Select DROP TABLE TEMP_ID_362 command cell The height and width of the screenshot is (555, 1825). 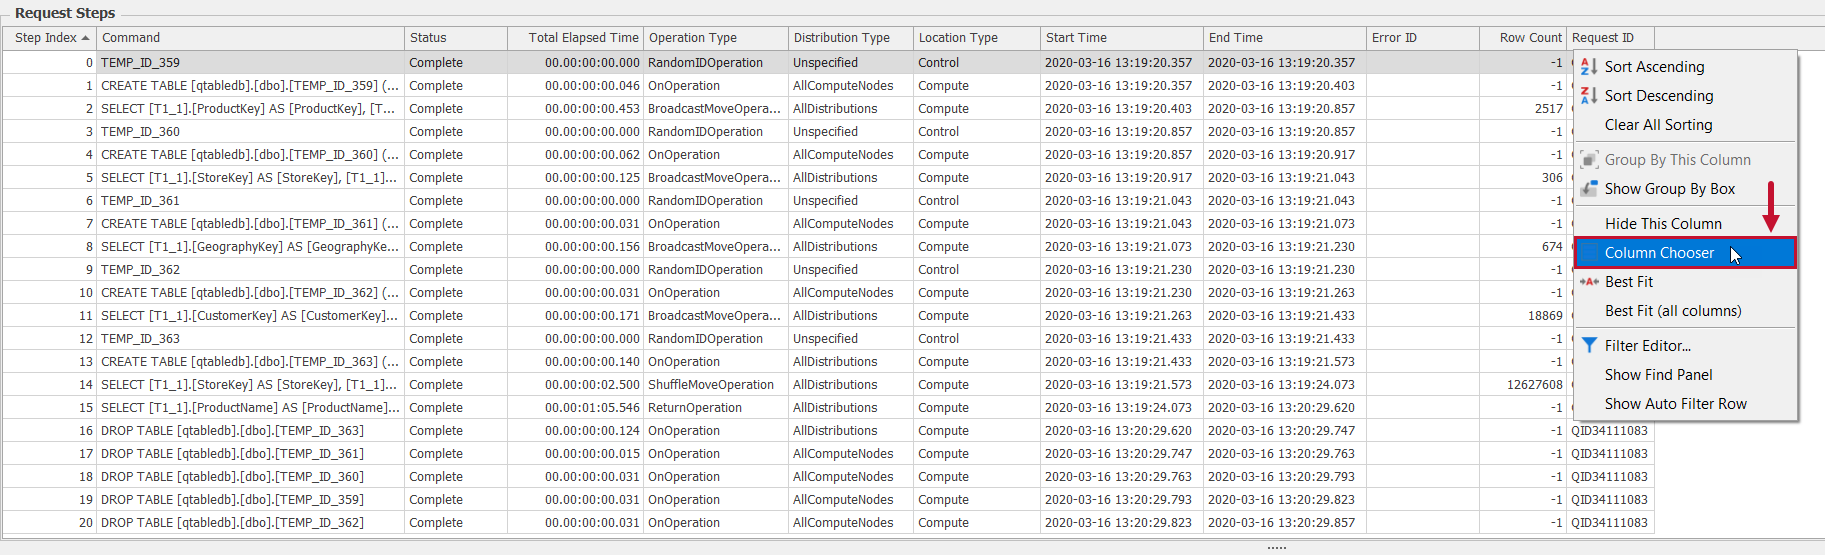coord(250,523)
